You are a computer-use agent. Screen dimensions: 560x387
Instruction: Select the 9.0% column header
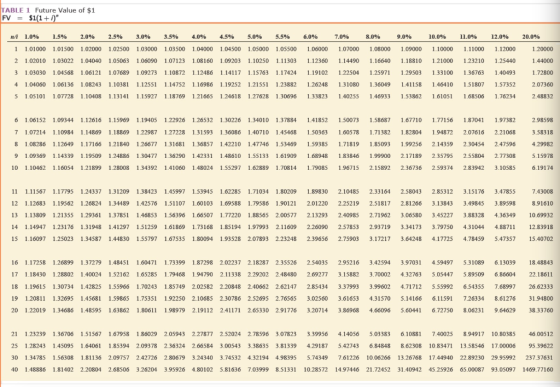404,37
